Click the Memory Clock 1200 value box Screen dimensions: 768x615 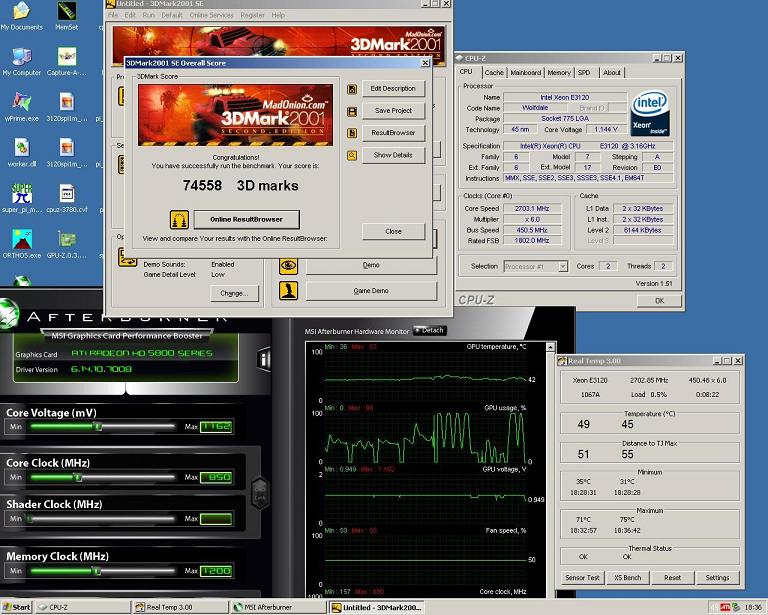216,570
